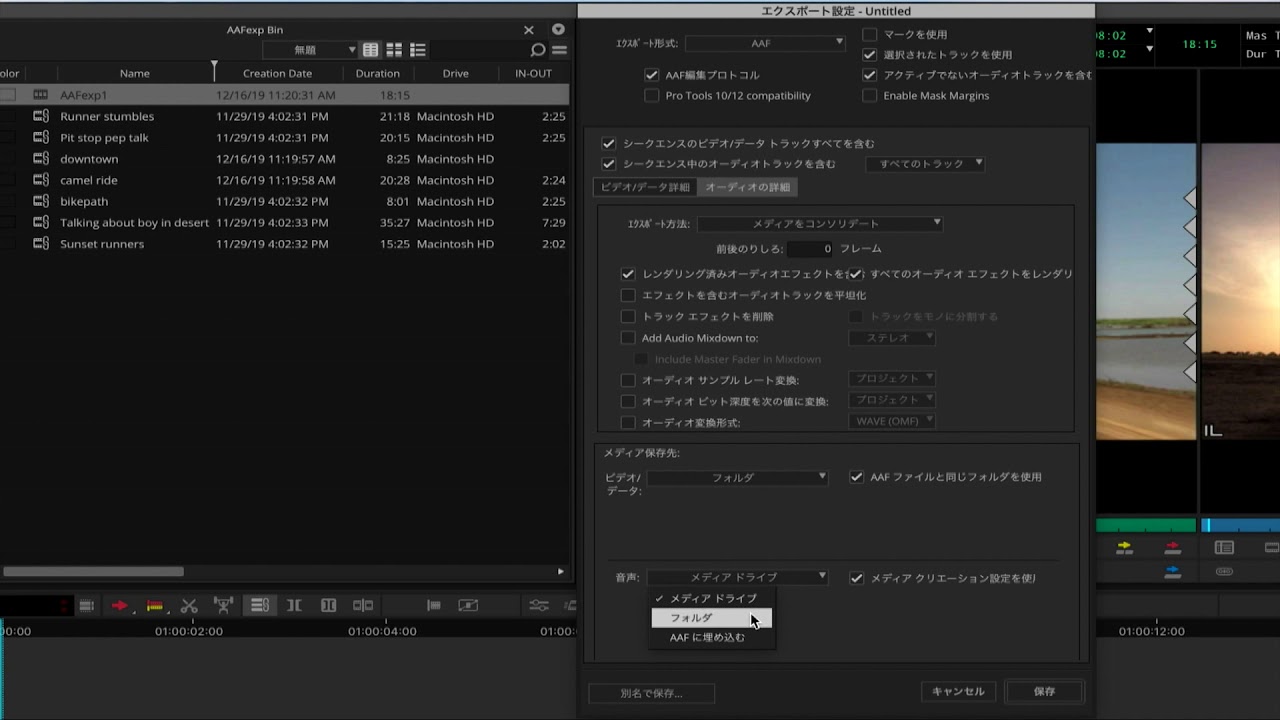This screenshot has height=720, width=1280.
Task: Click red overwrite arrow under monitor
Action: coord(1173,547)
